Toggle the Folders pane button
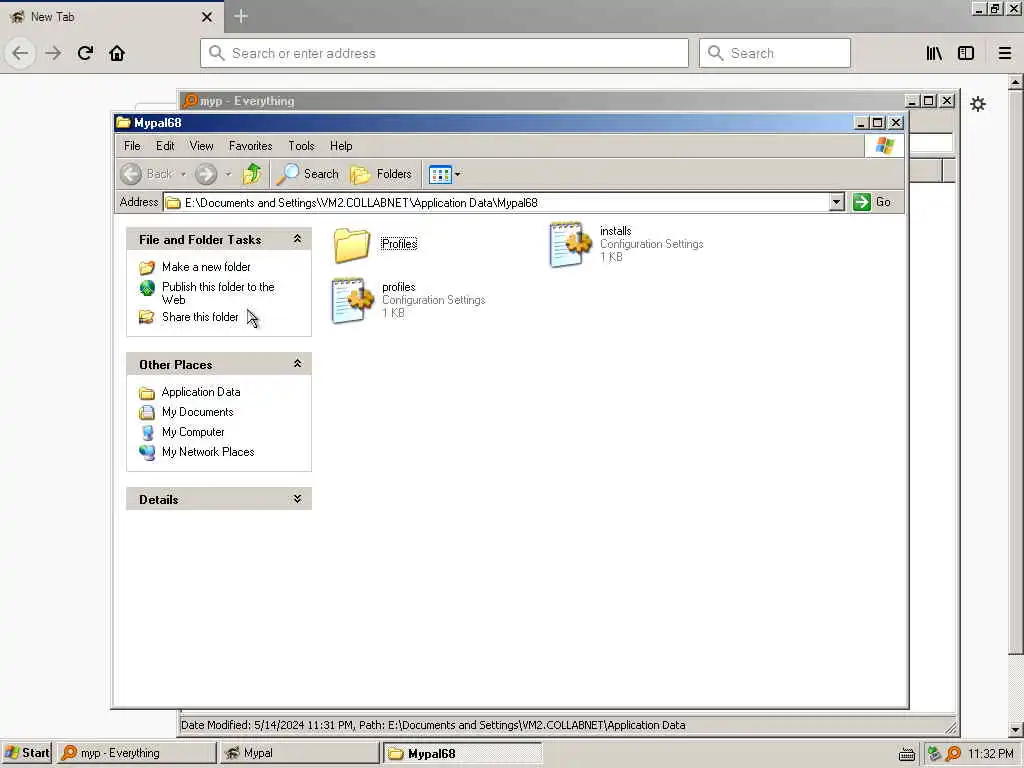This screenshot has width=1024, height=768. click(x=381, y=174)
